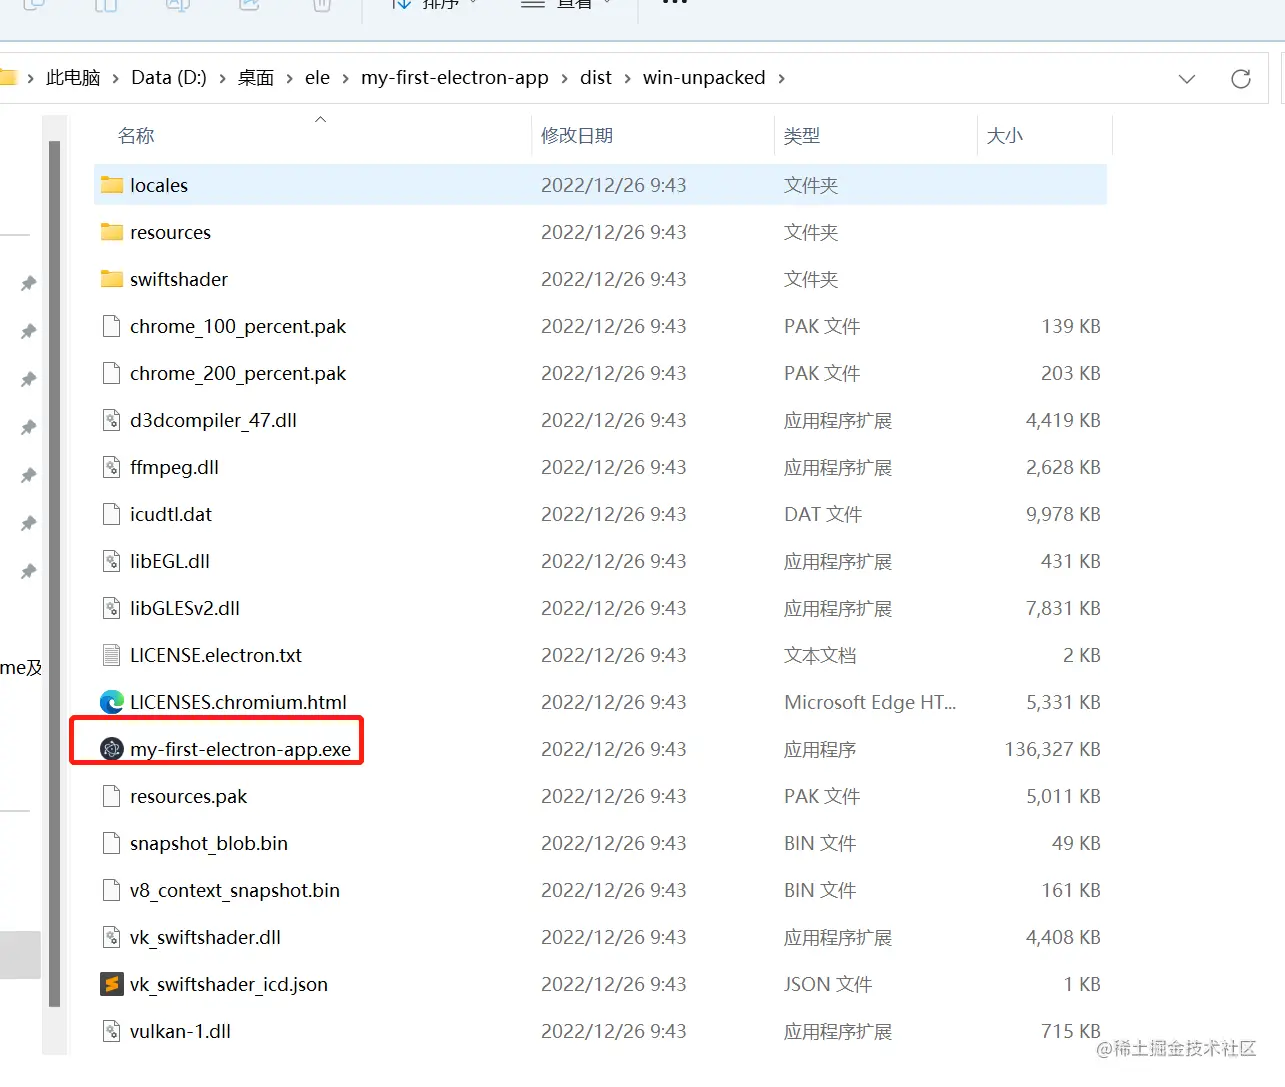Open the locales folder icon
1285x1087 pixels.
tap(112, 185)
